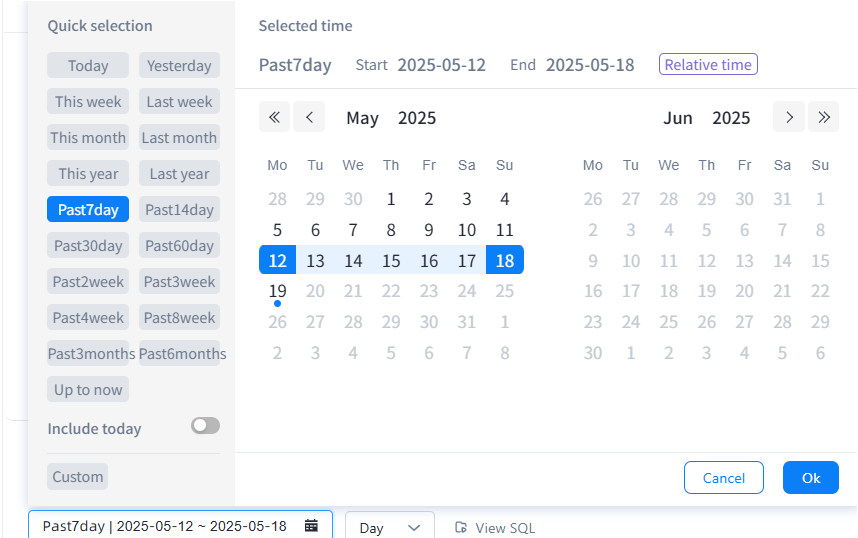Toggle the Include today switch

tap(205, 426)
